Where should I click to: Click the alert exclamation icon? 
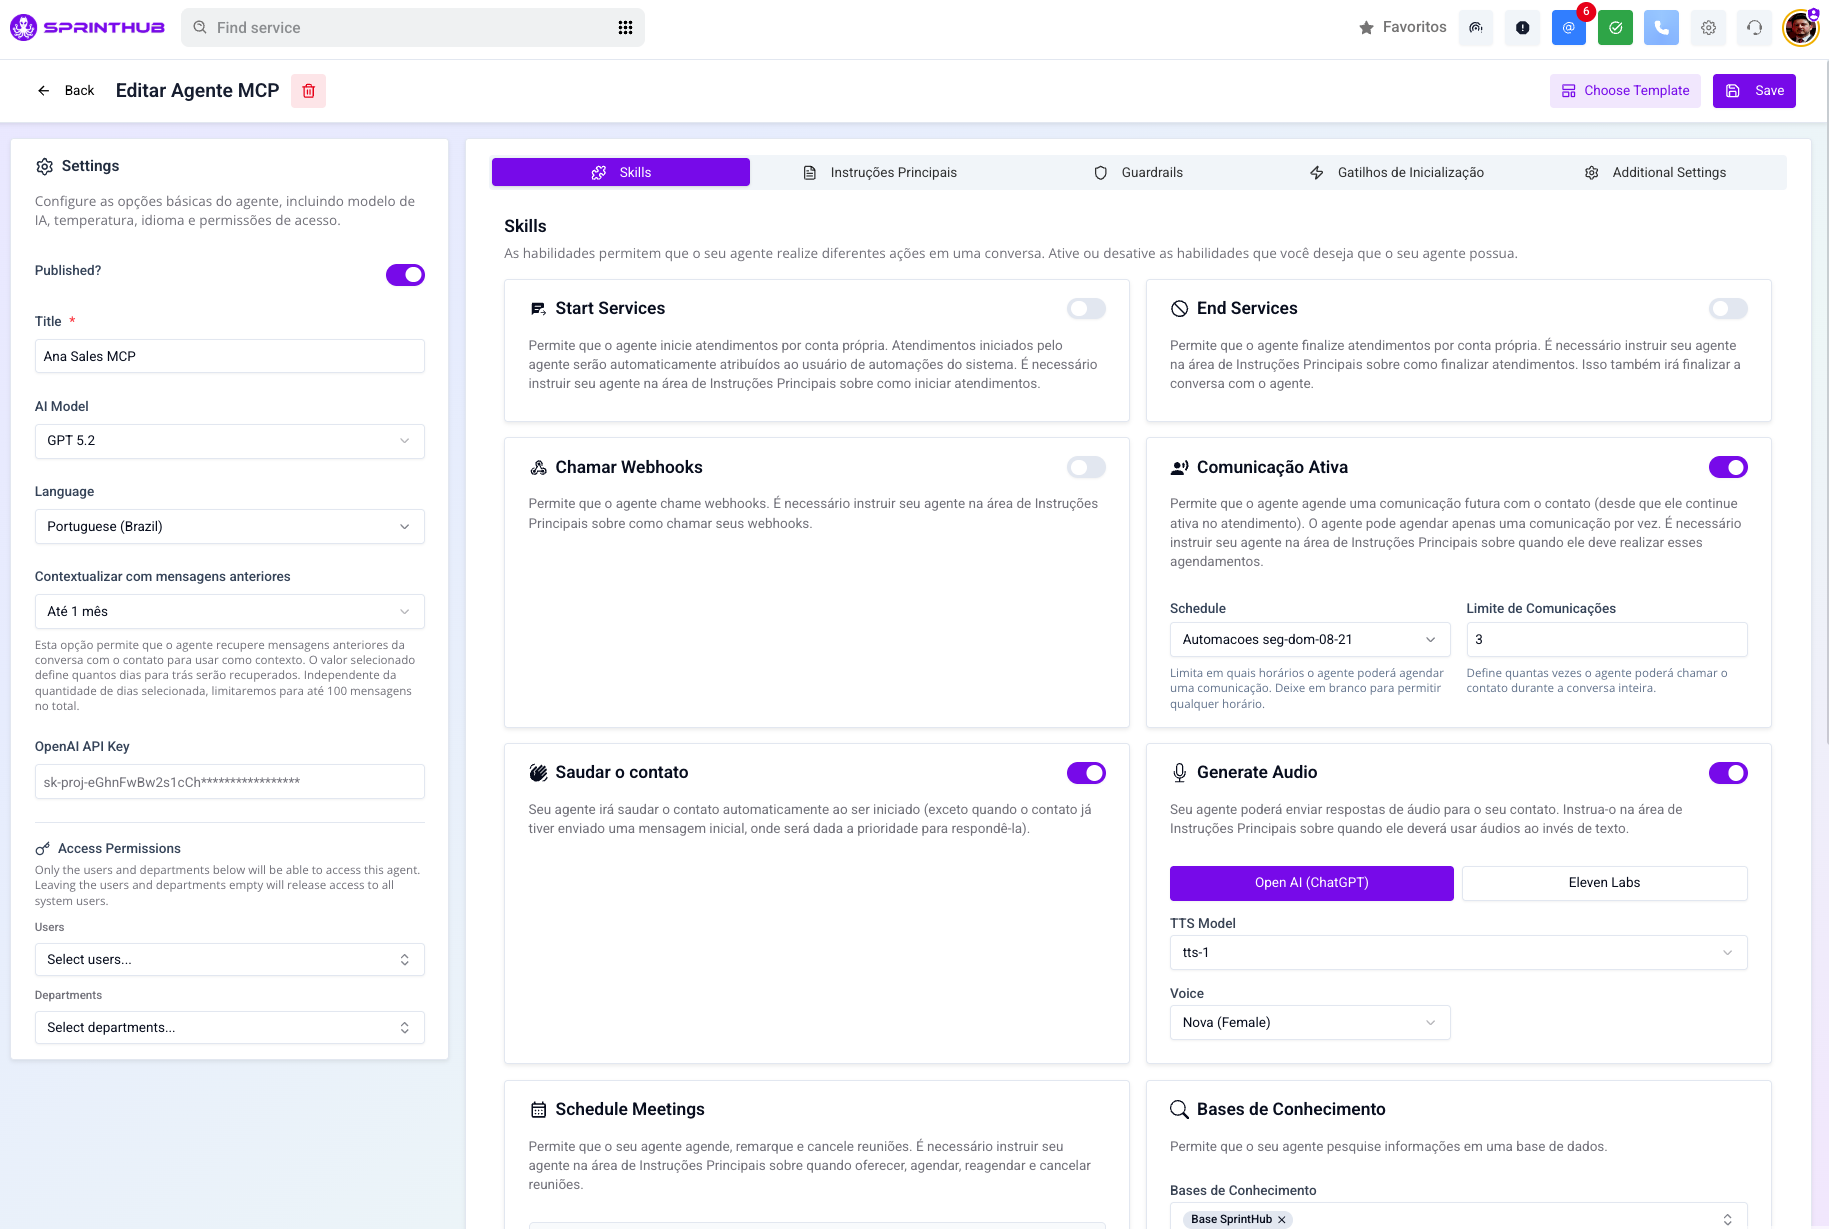click(x=1522, y=28)
